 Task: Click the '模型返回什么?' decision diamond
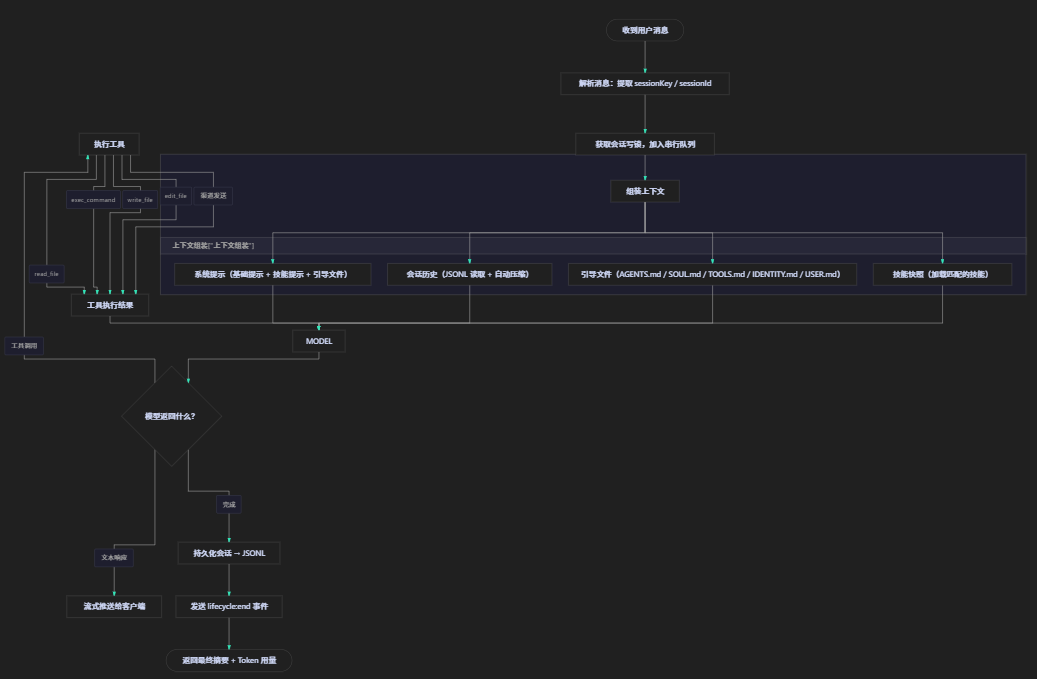click(x=171, y=417)
